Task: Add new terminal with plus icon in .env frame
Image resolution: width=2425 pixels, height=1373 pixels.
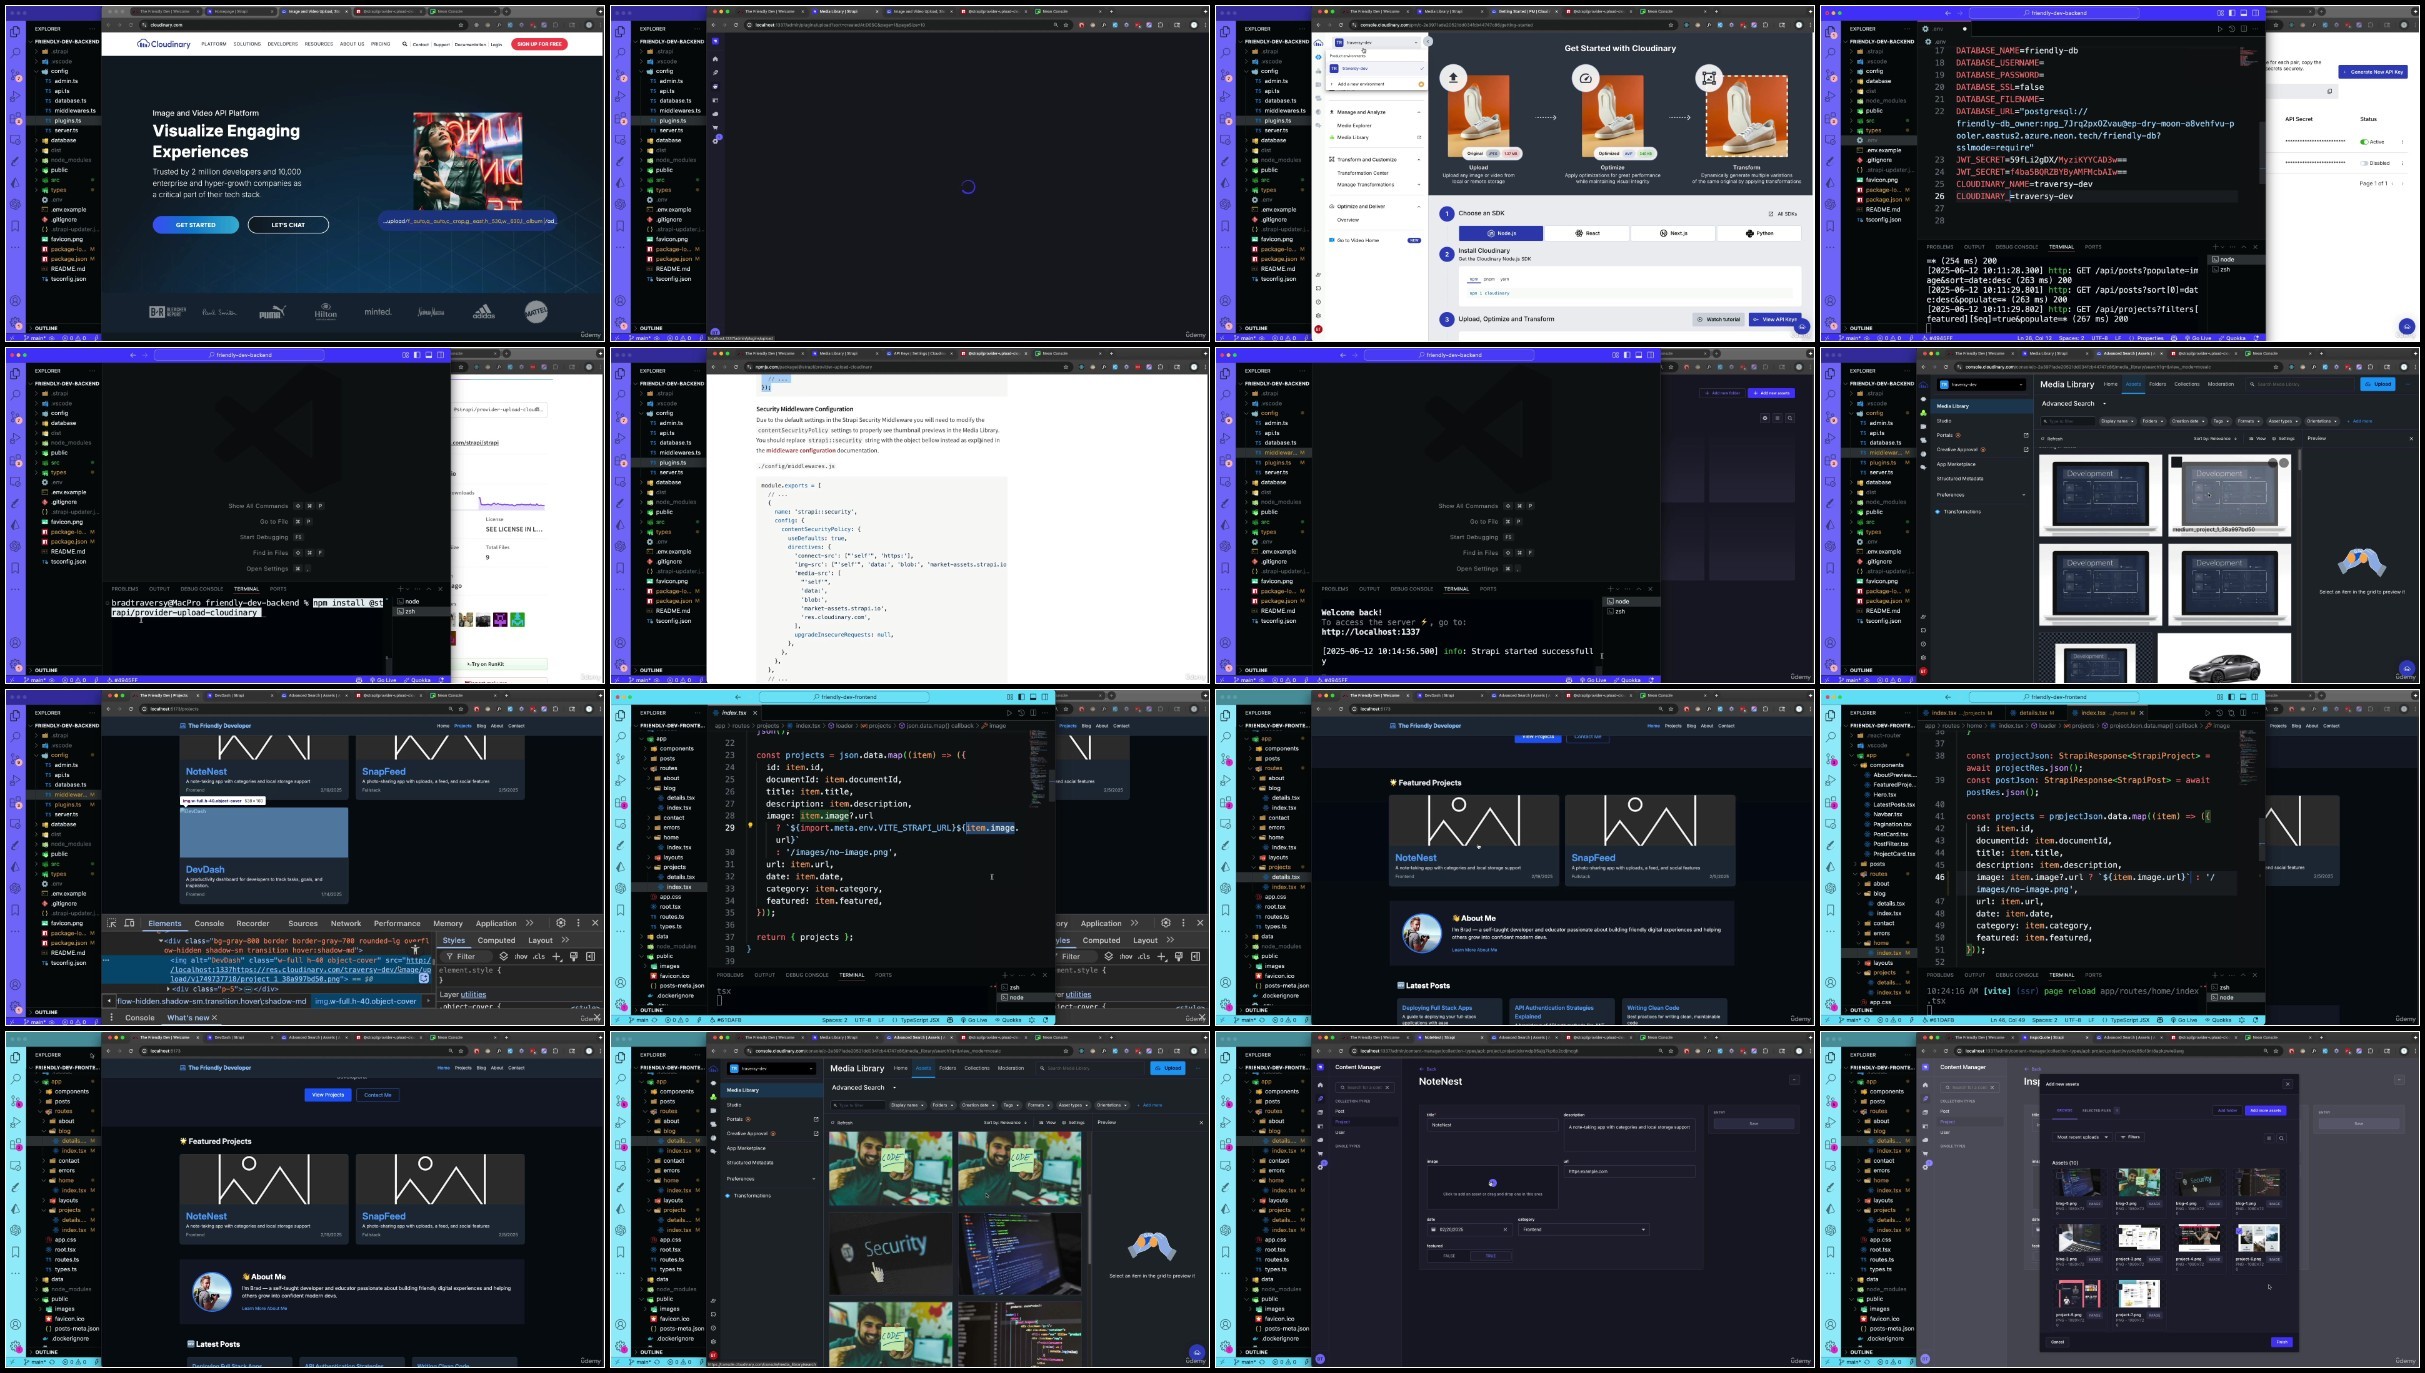Action: coord(2215,247)
